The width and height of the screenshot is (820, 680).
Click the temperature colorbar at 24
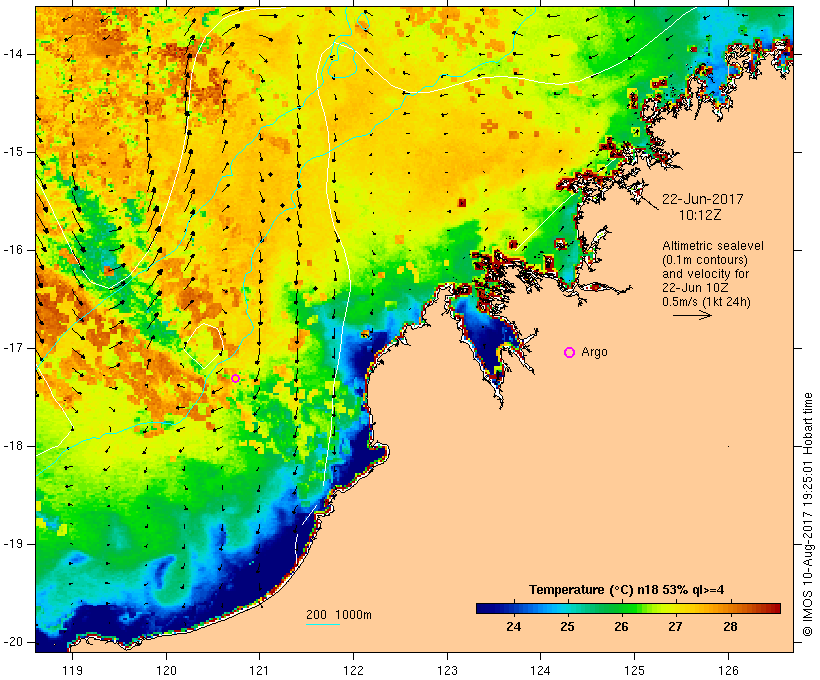point(514,608)
